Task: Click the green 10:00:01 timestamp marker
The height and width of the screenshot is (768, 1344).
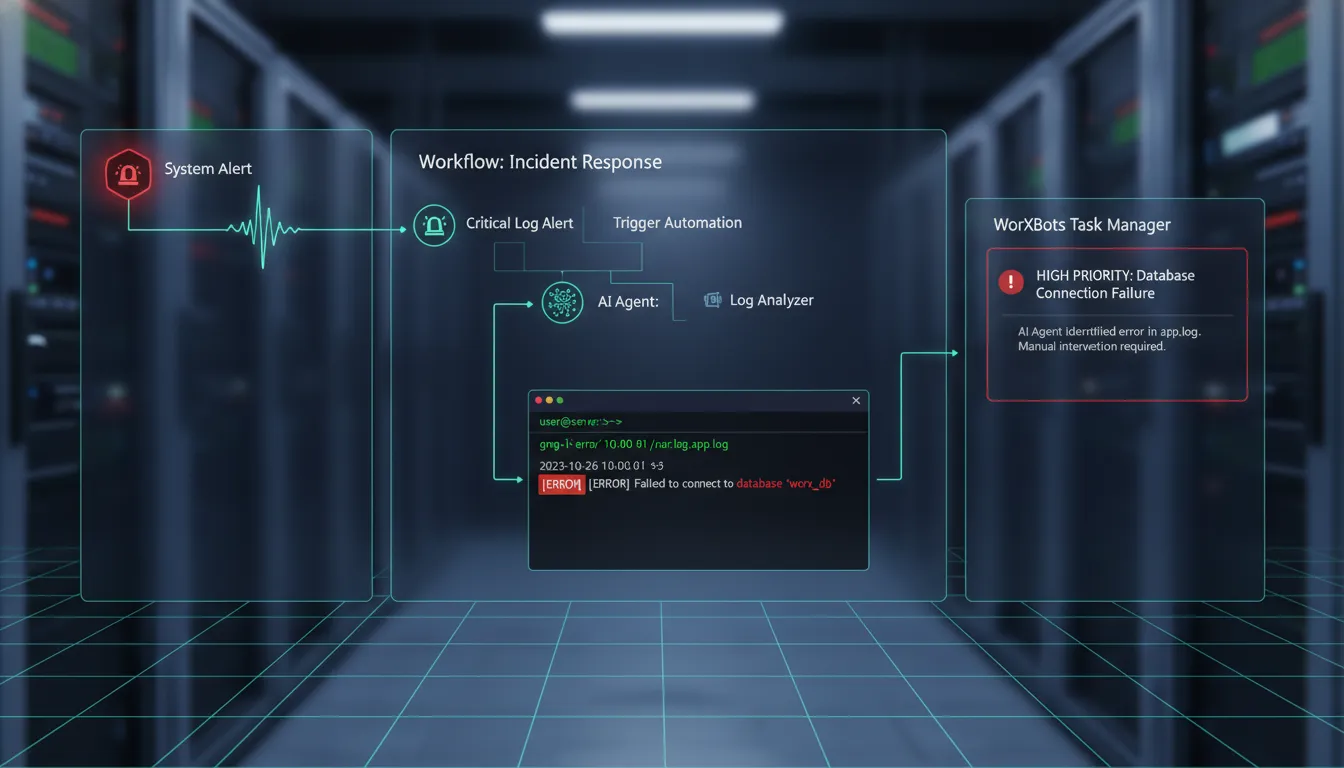Action: 623,444
